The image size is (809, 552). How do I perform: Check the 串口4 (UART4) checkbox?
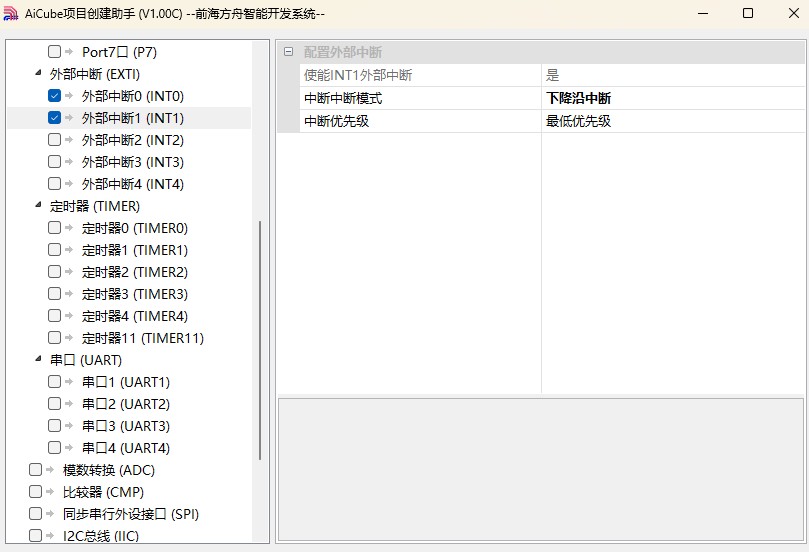click(x=54, y=447)
